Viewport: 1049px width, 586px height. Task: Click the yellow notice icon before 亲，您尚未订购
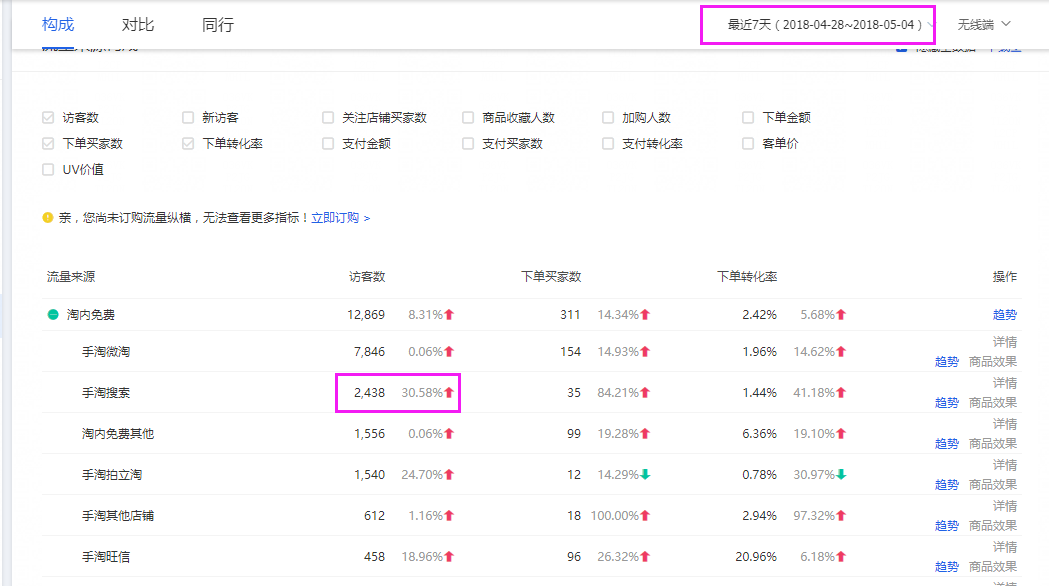[x=48, y=217]
